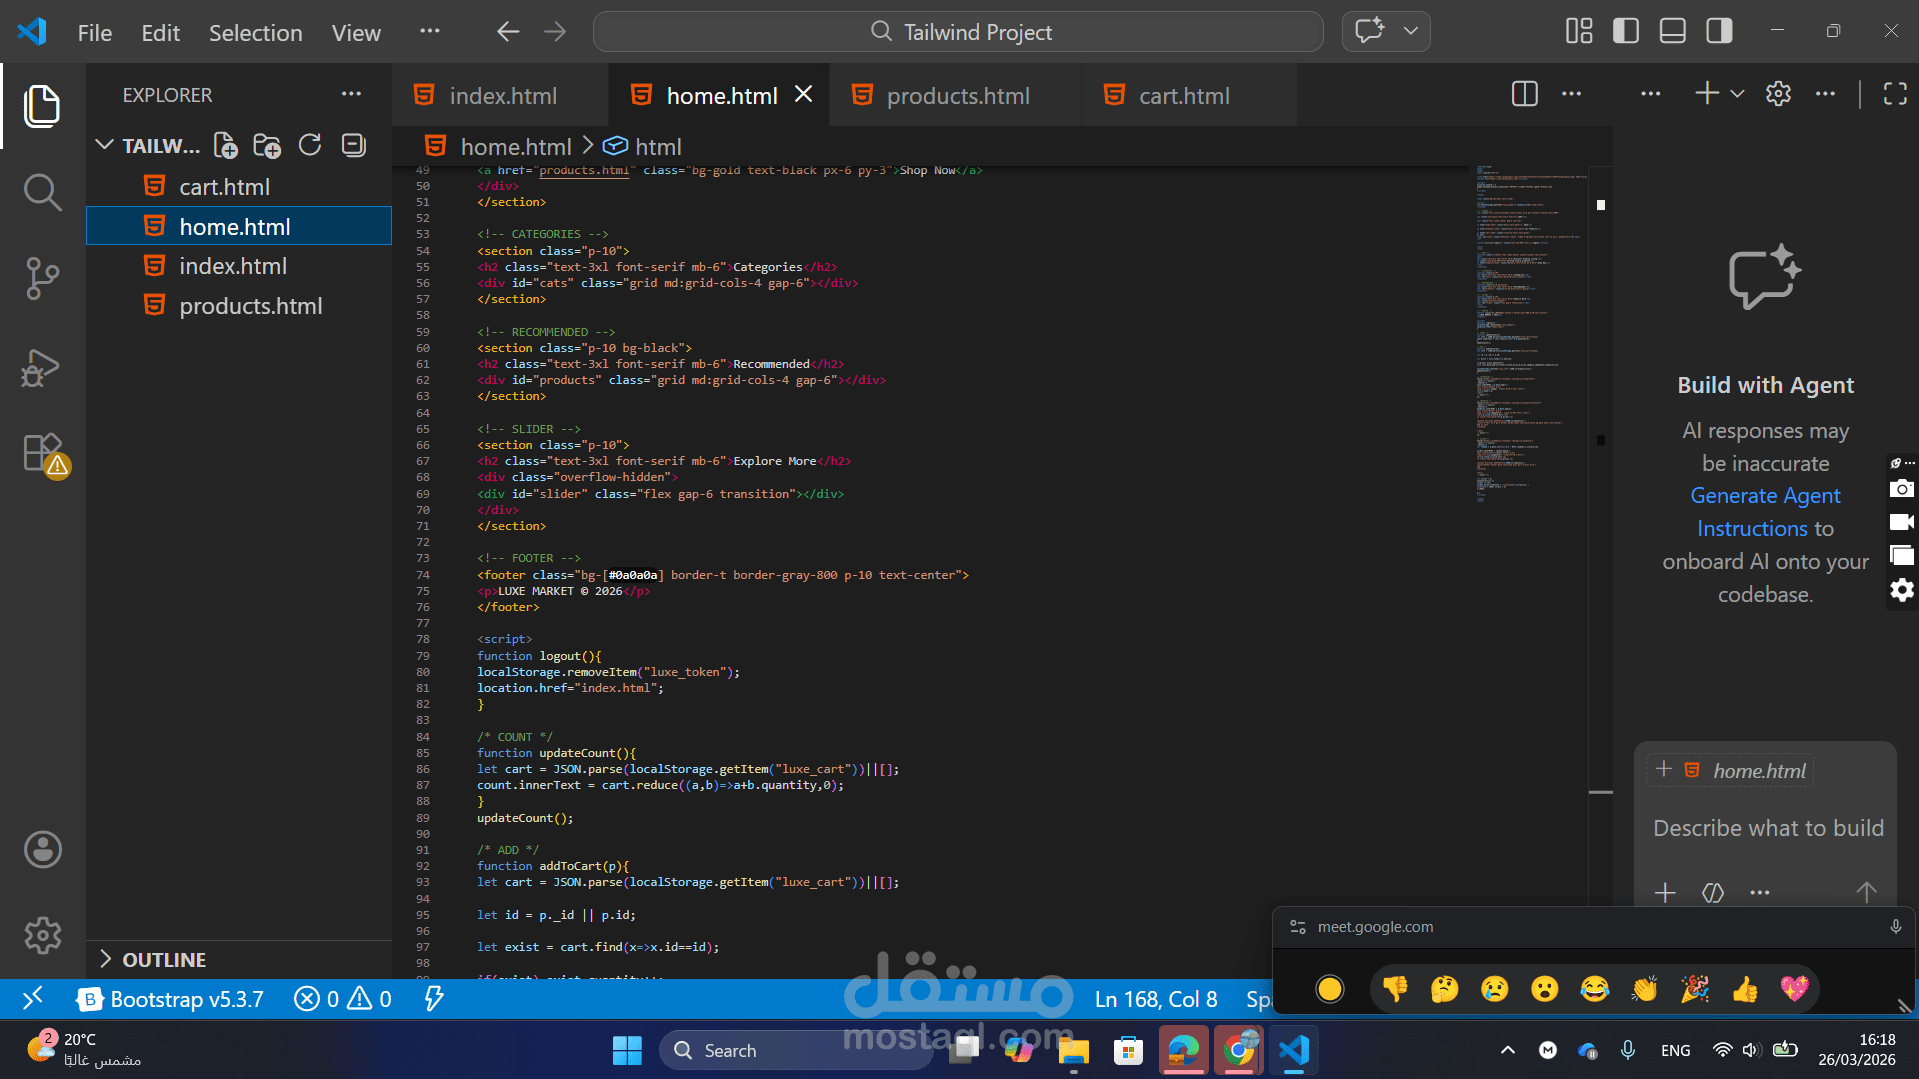Close the home.html tab
Screen dimensions: 1919x1079
803,94
